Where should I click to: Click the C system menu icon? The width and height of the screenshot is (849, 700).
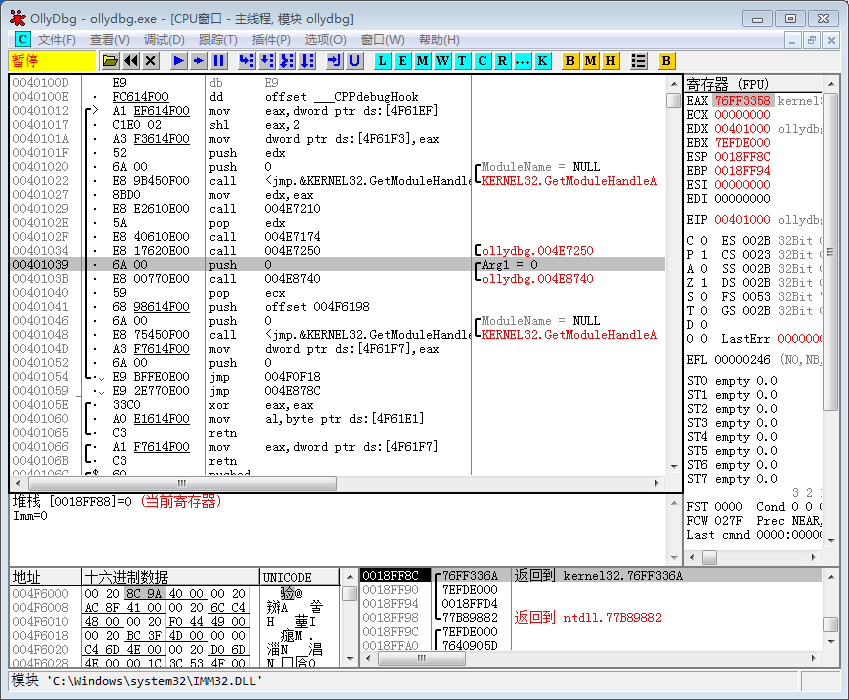[x=22, y=40]
